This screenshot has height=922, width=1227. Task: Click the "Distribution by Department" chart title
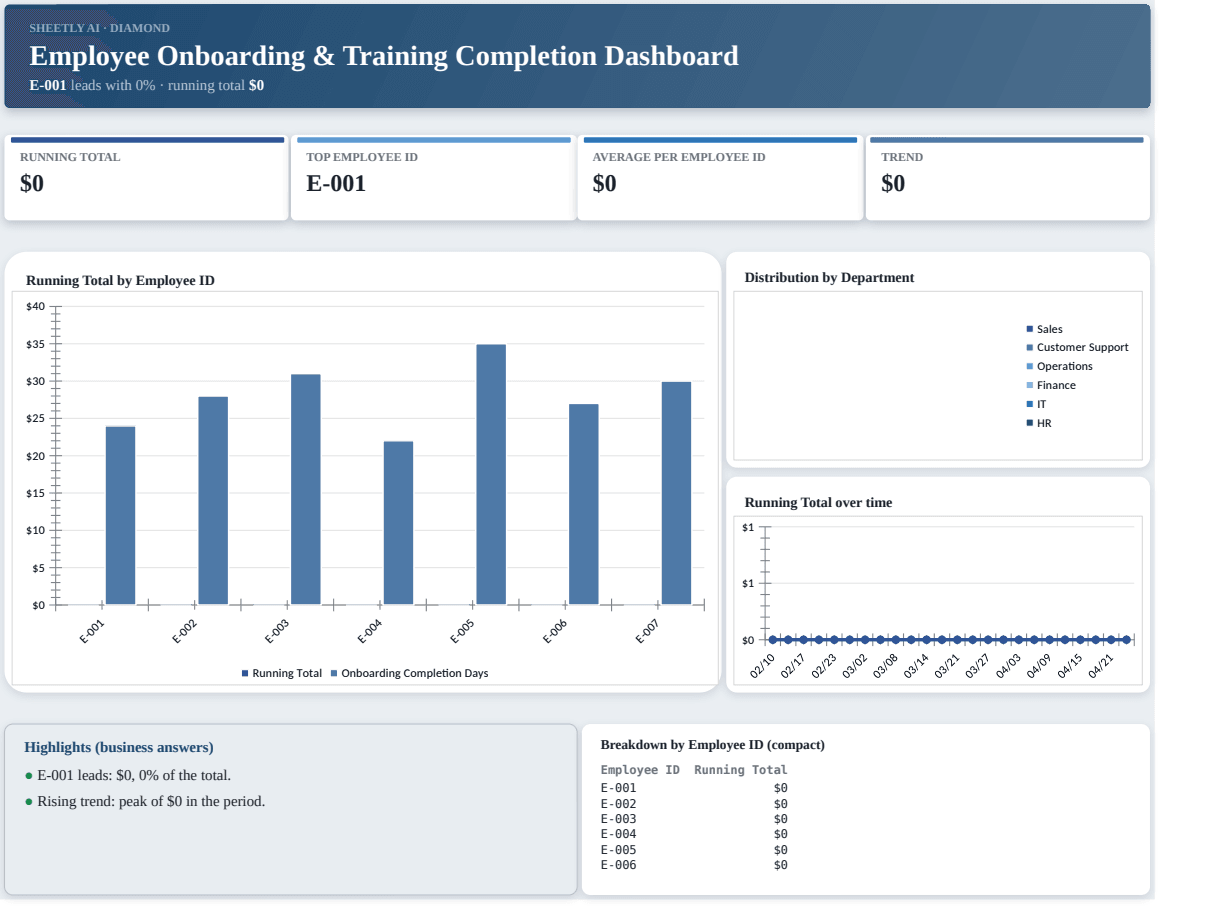pos(829,278)
